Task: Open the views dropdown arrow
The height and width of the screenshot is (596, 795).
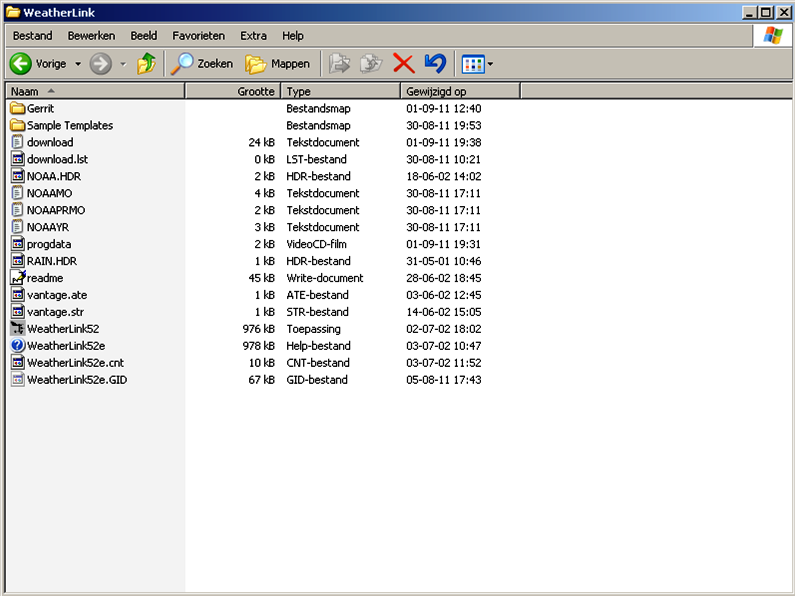Action: tap(490, 64)
